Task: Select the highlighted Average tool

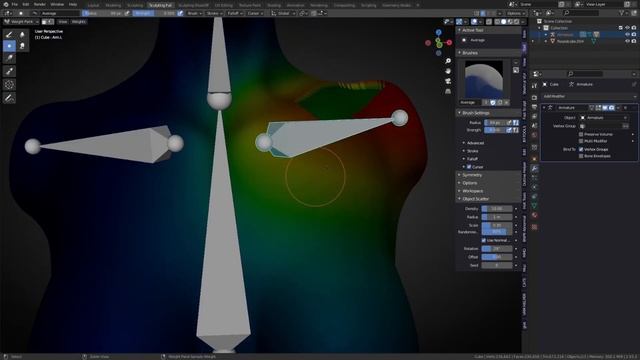Action: point(9,46)
